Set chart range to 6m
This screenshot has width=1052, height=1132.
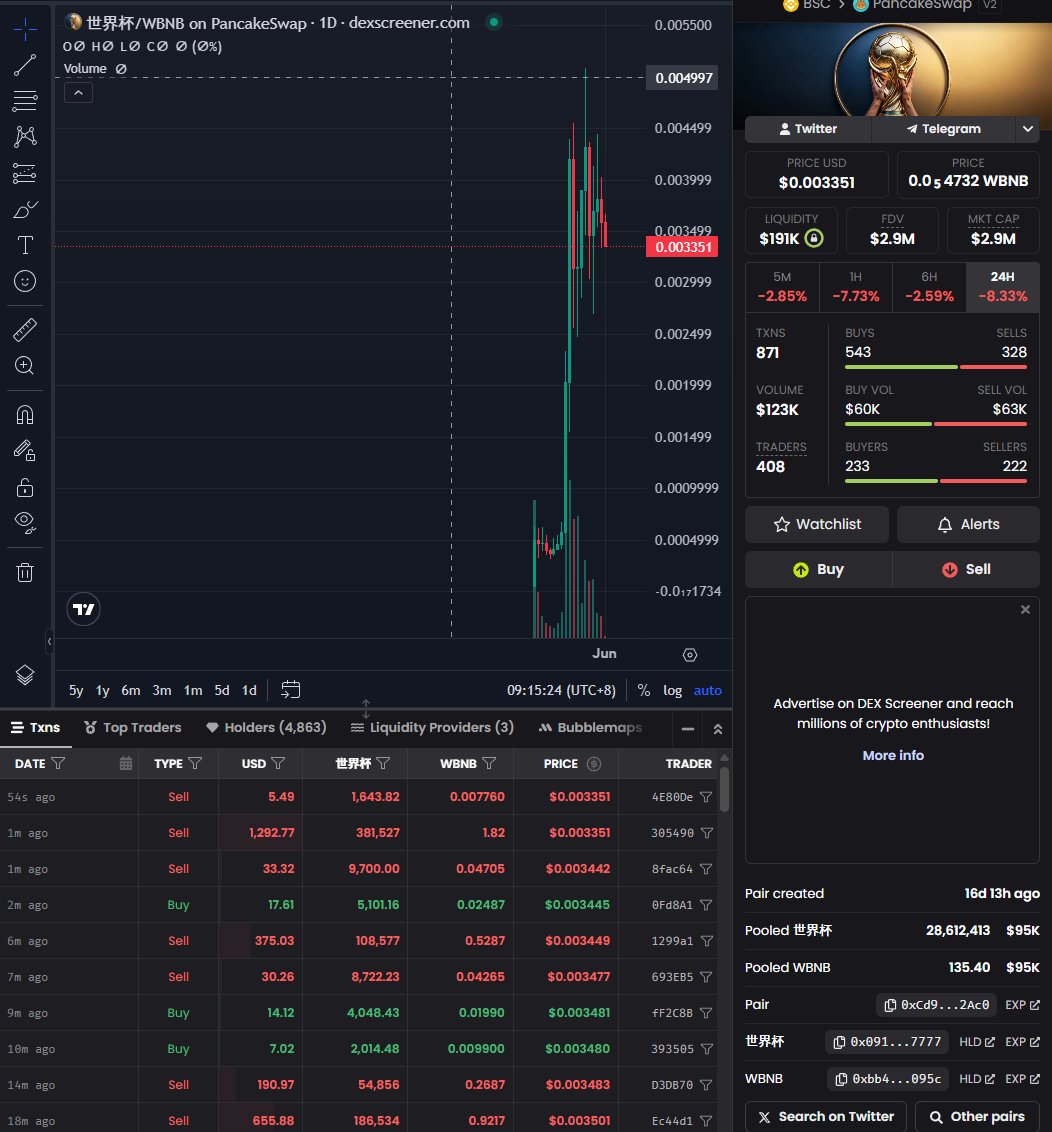pos(131,690)
